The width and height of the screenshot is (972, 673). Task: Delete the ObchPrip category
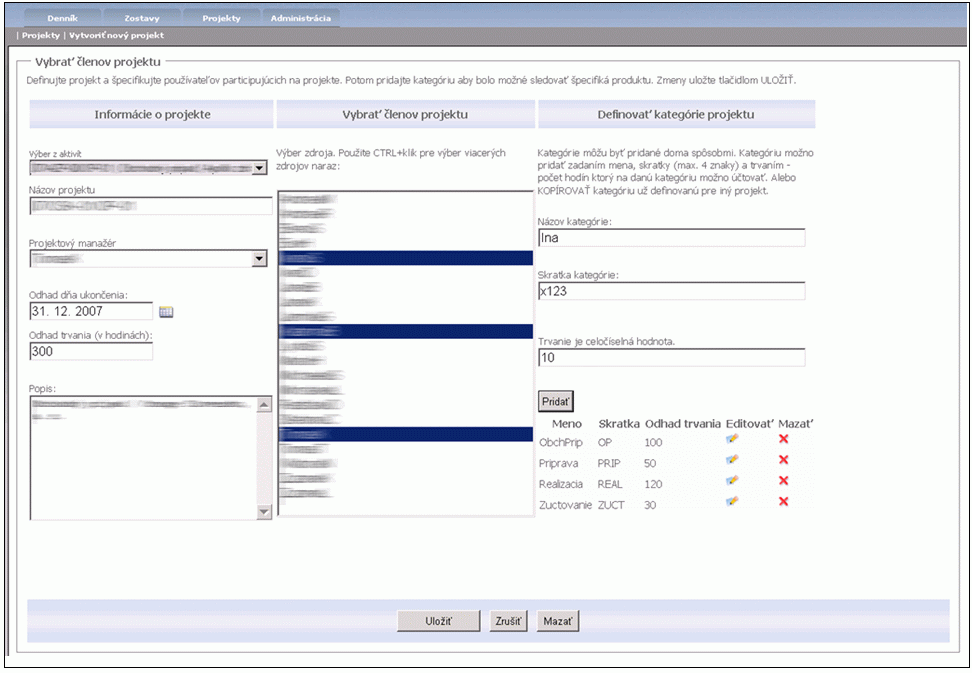pyautogui.click(x=783, y=438)
